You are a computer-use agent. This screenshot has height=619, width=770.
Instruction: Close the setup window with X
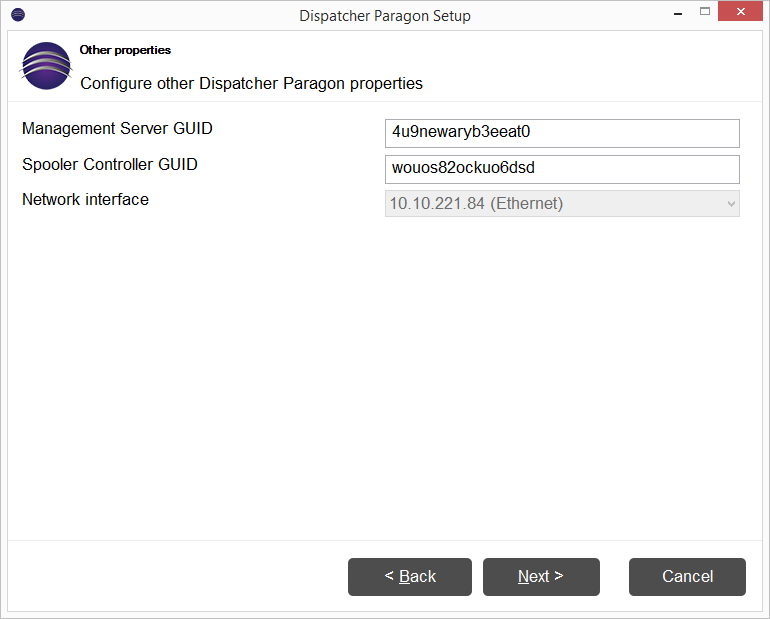(x=741, y=11)
